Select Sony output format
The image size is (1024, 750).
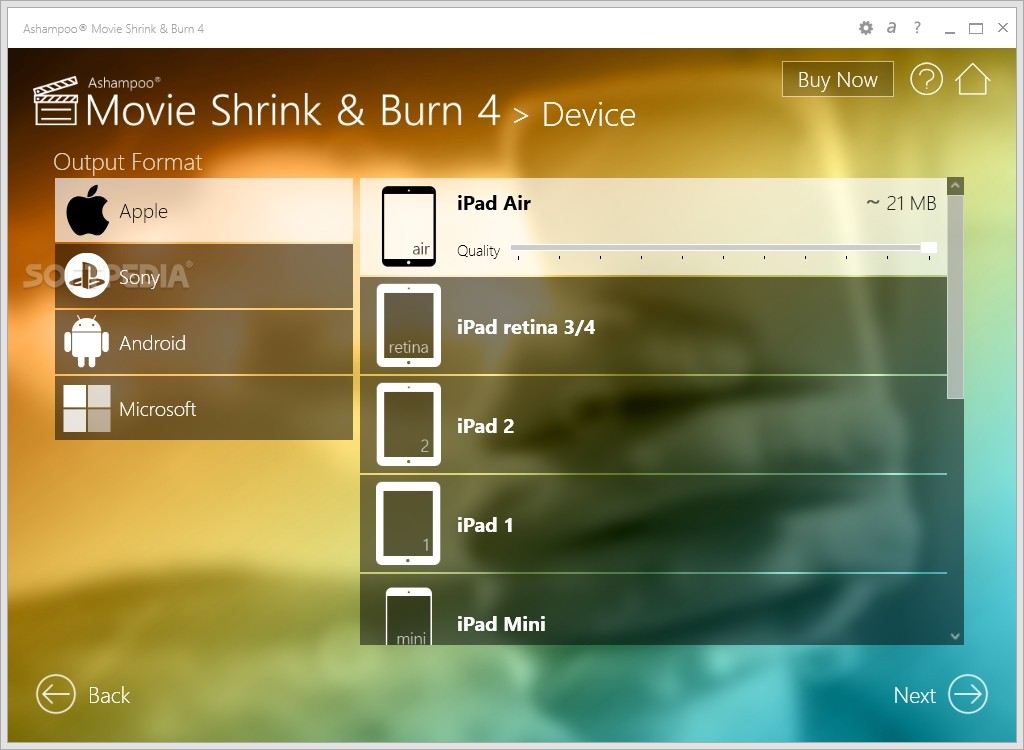(x=204, y=276)
